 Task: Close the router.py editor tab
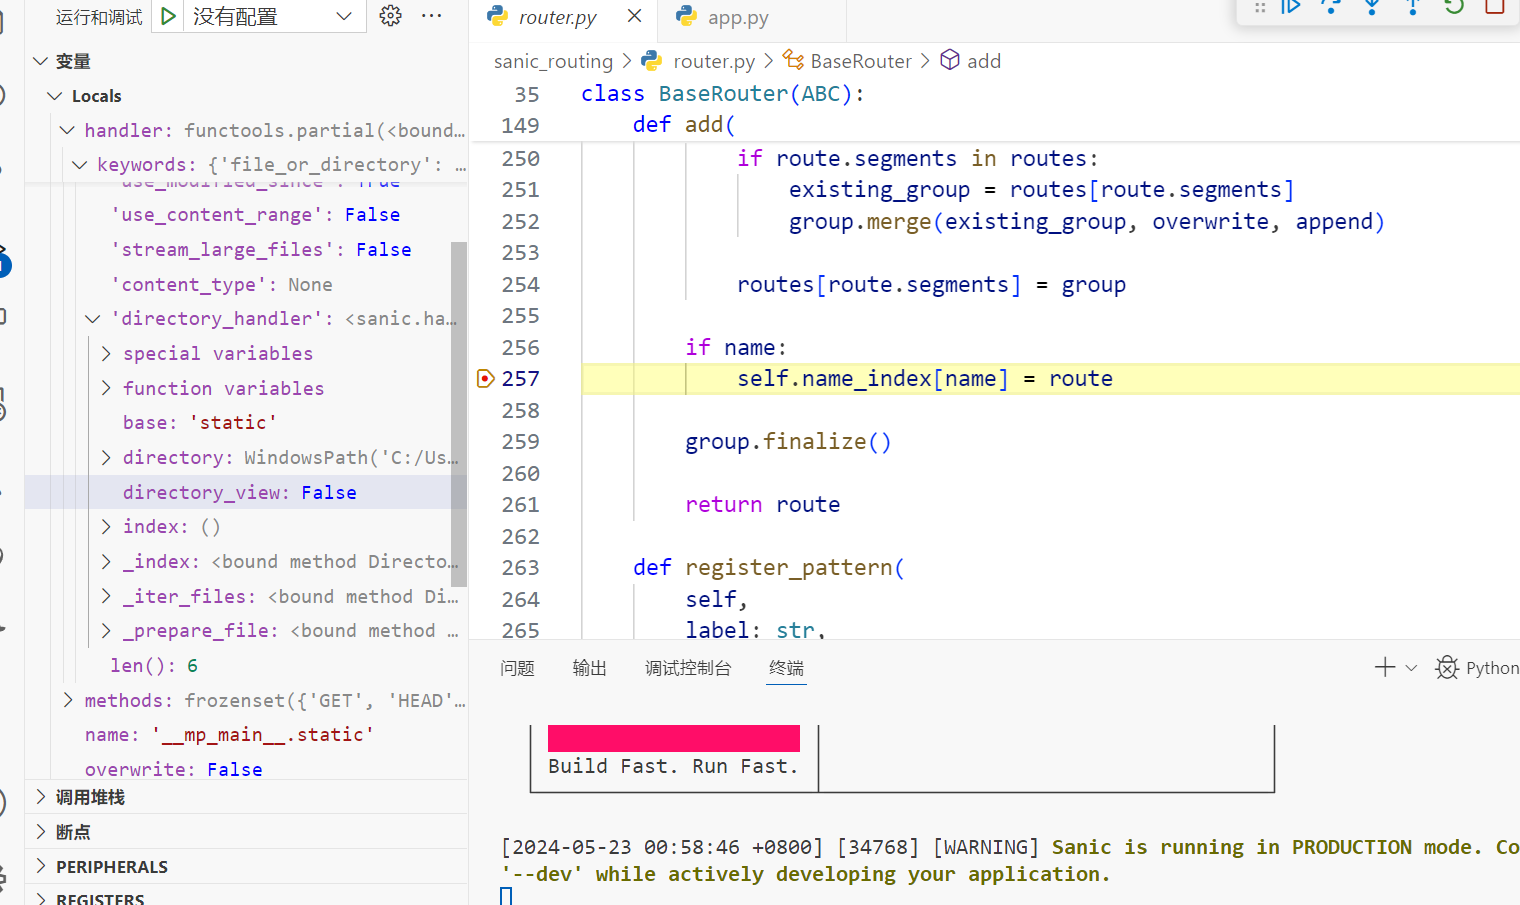click(634, 16)
